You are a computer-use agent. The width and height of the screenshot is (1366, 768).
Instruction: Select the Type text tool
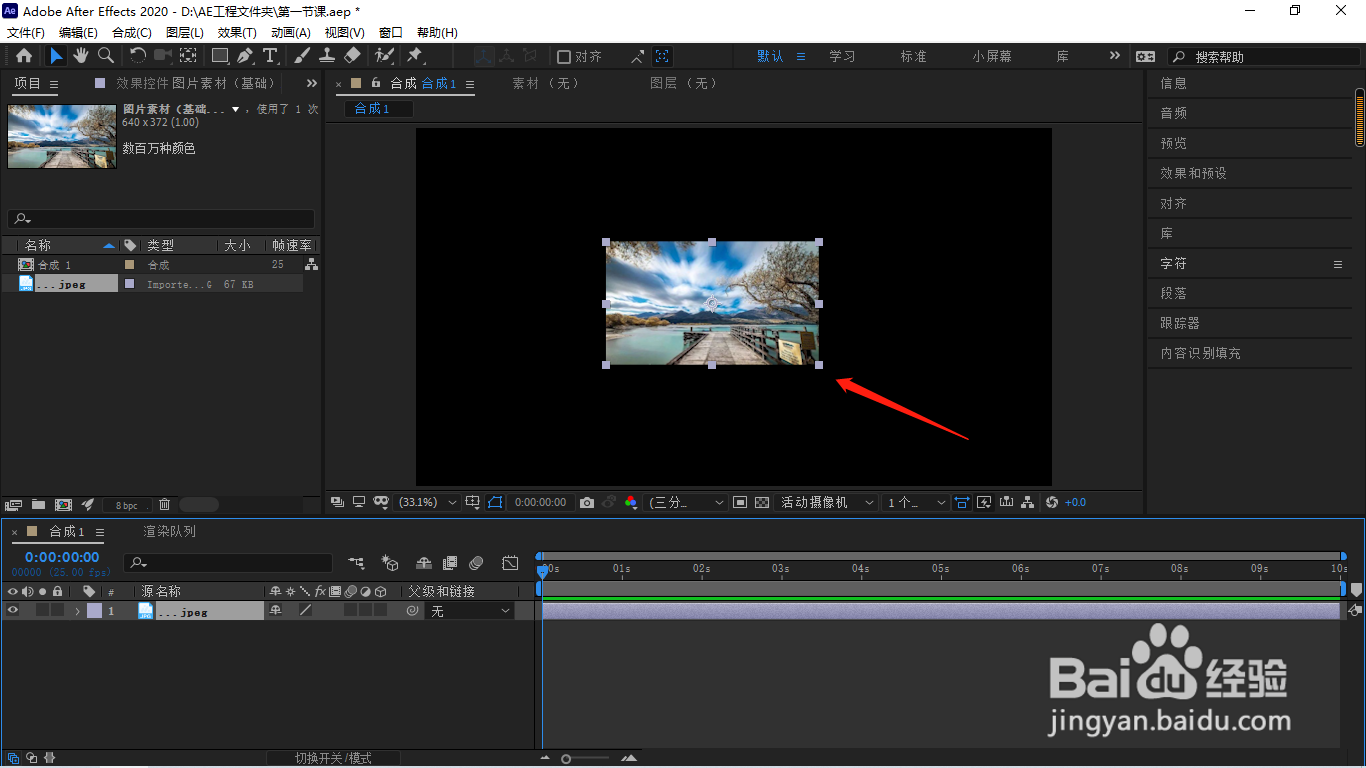tap(270, 56)
